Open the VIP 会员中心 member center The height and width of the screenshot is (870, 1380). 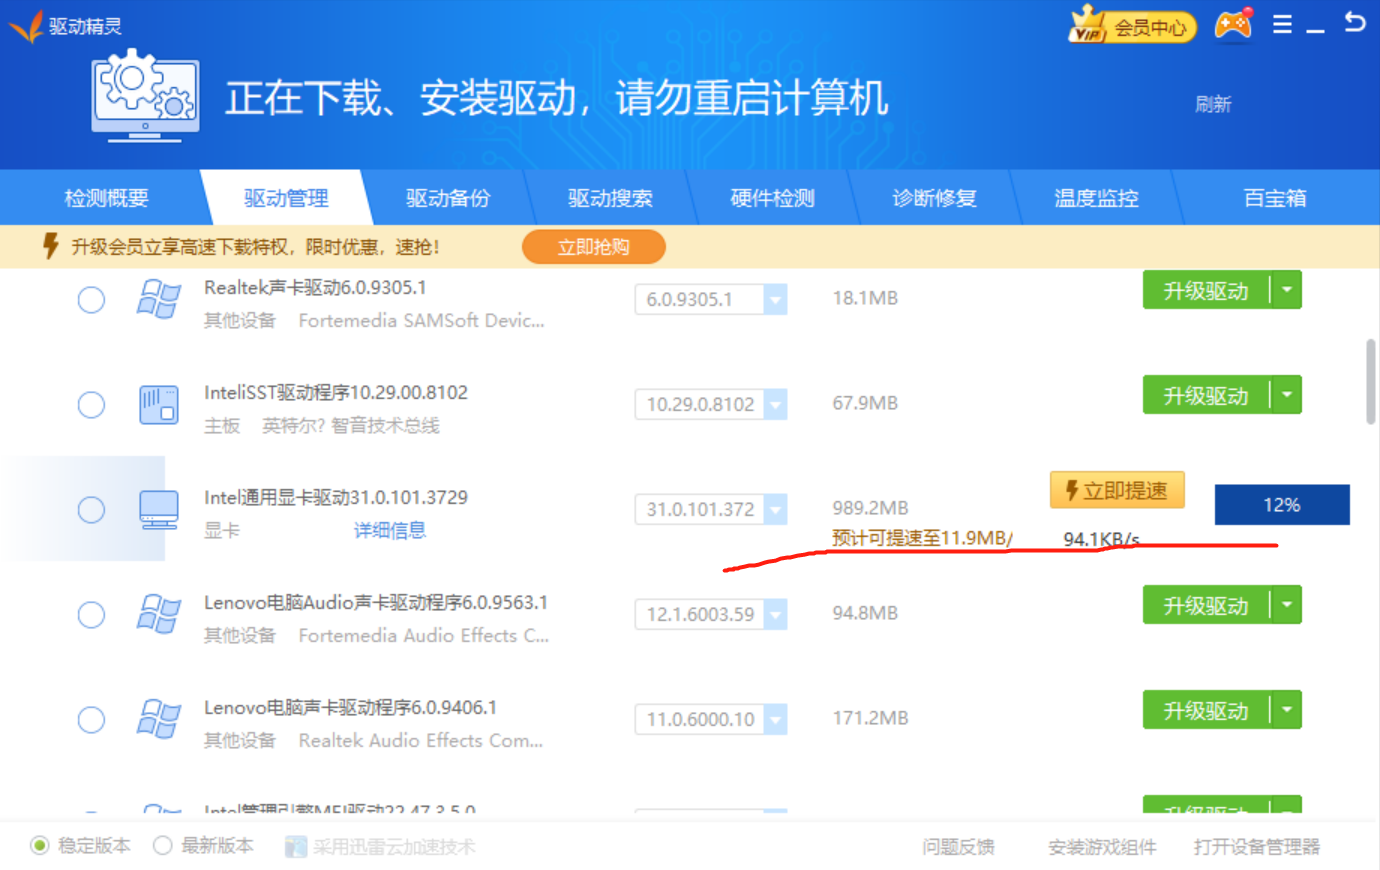tap(1132, 25)
